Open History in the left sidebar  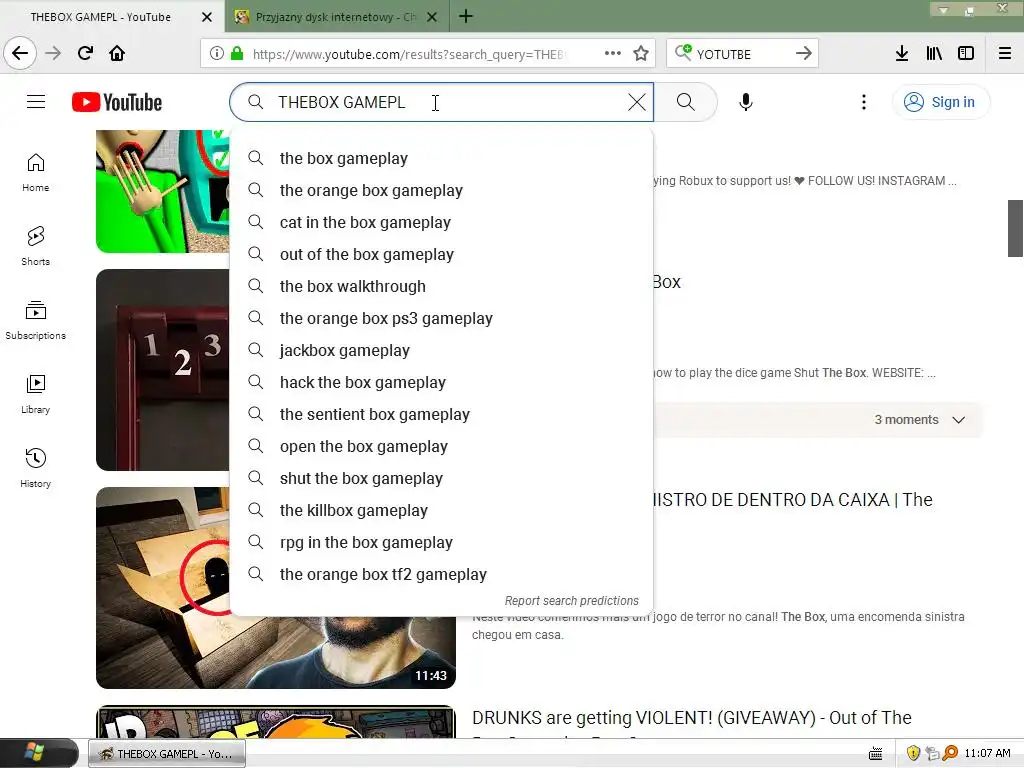point(36,468)
